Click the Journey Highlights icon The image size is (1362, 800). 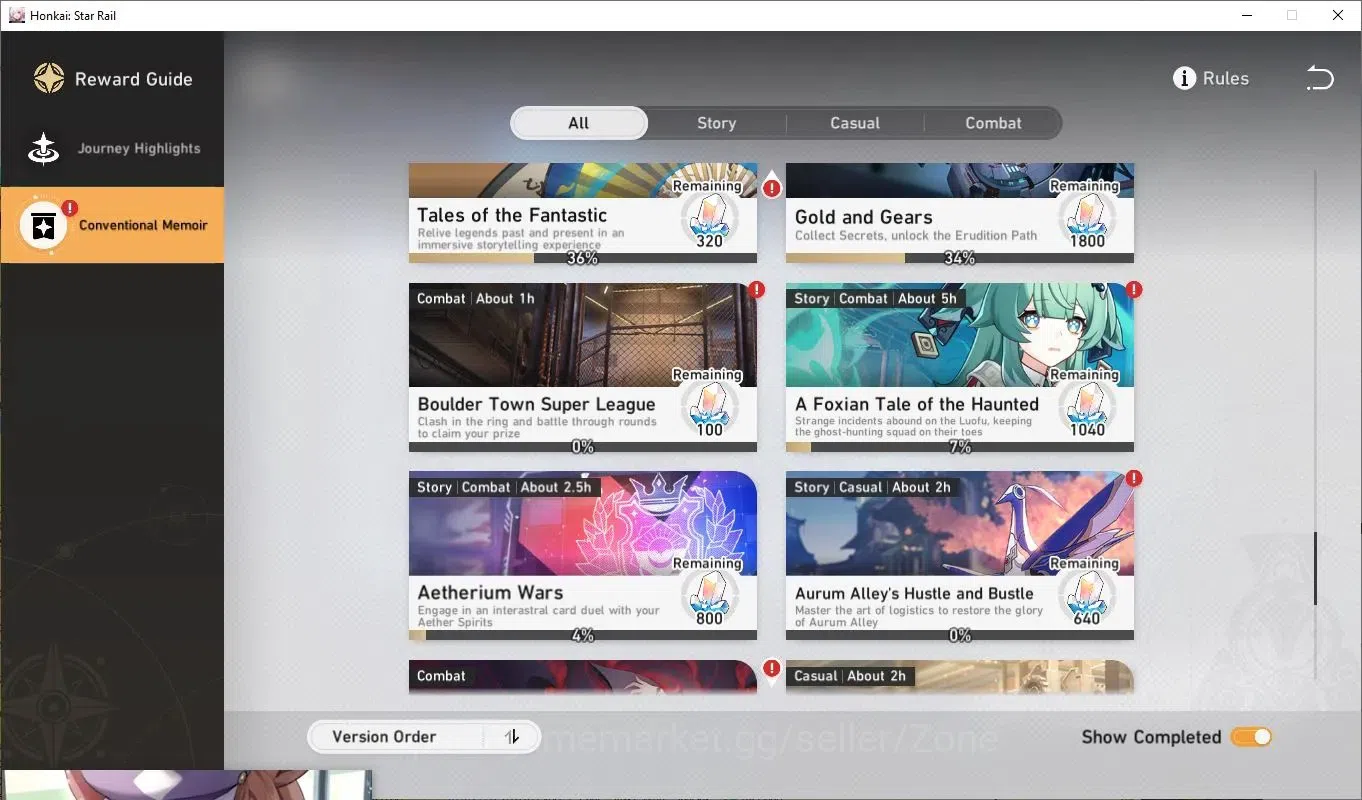click(x=43, y=149)
